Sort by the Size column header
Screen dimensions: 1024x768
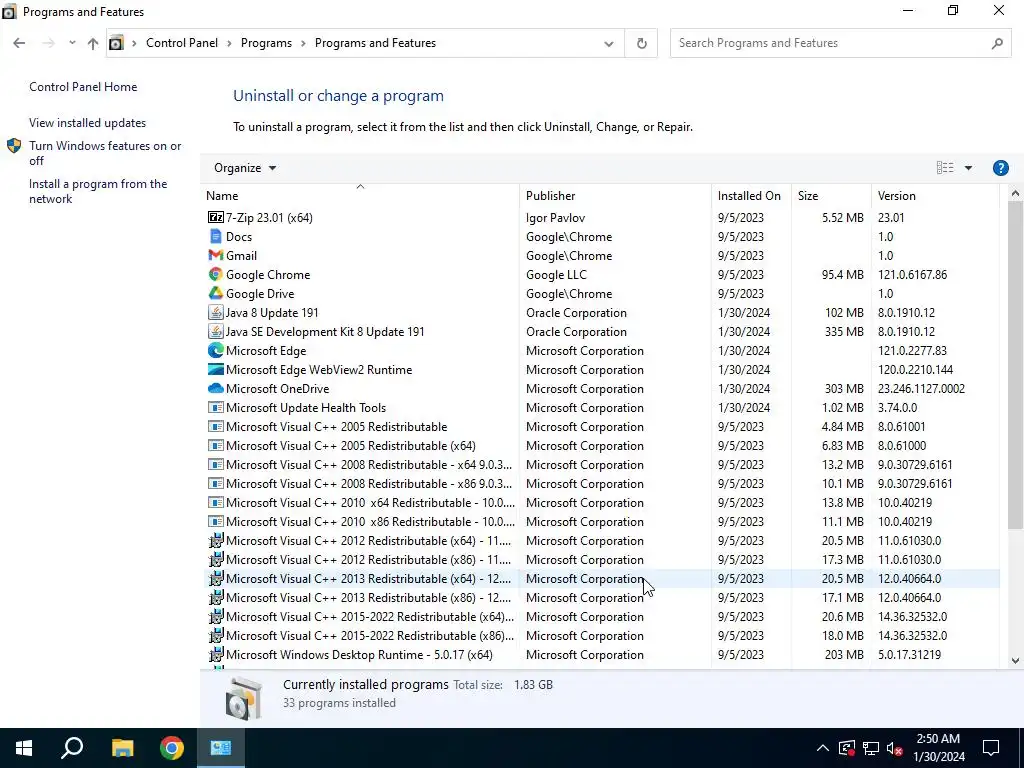pyautogui.click(x=831, y=195)
